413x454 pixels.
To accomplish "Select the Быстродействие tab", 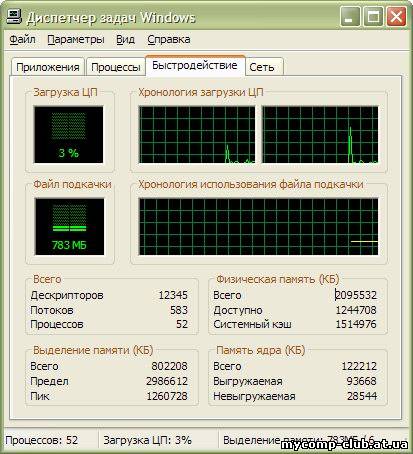I will tap(195, 66).
